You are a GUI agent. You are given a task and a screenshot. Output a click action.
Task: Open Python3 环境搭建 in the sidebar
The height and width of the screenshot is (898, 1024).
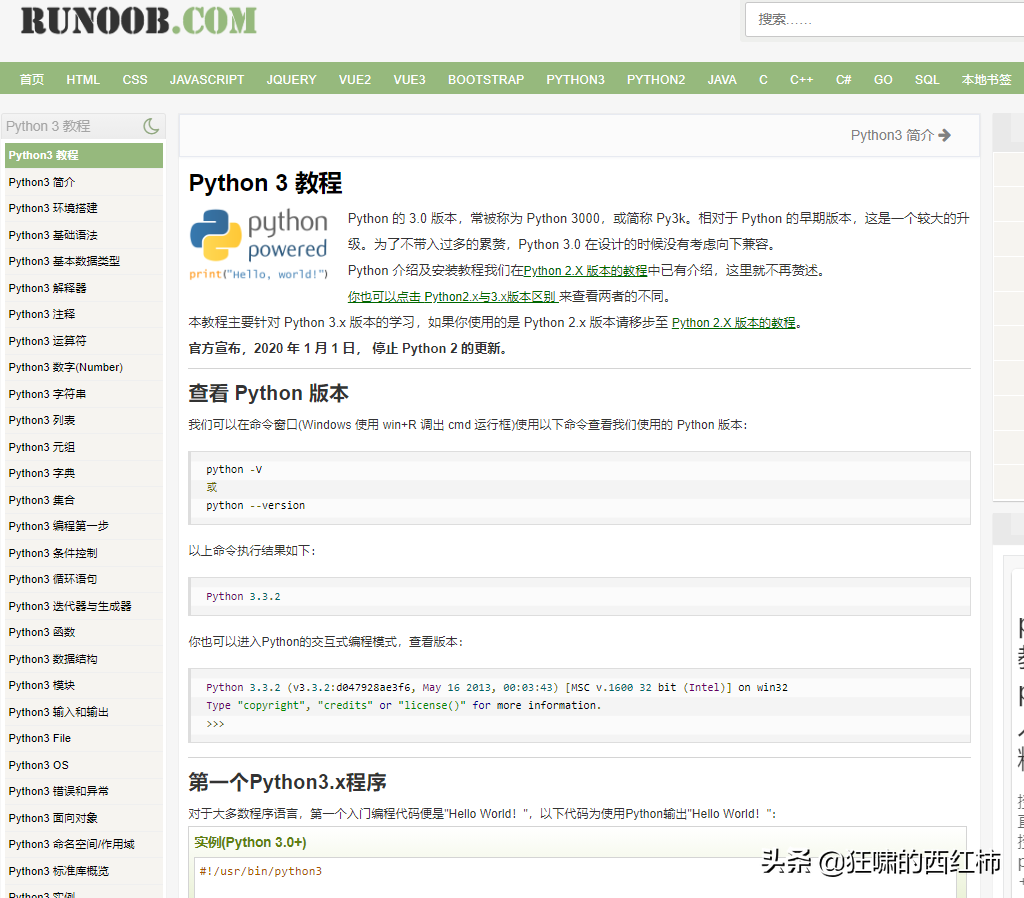tap(84, 208)
